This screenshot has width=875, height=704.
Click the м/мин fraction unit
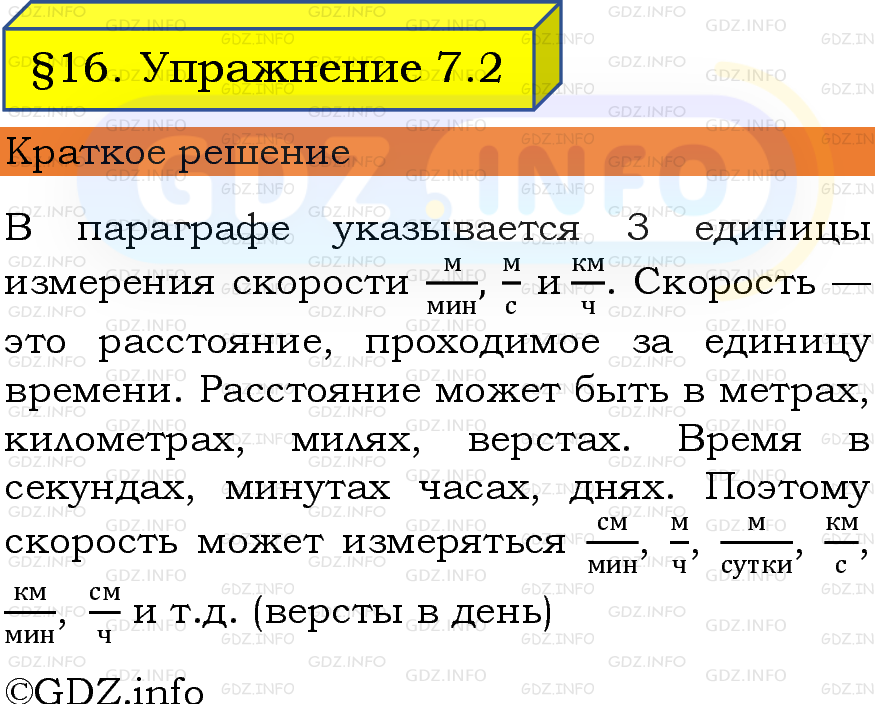tap(451, 285)
